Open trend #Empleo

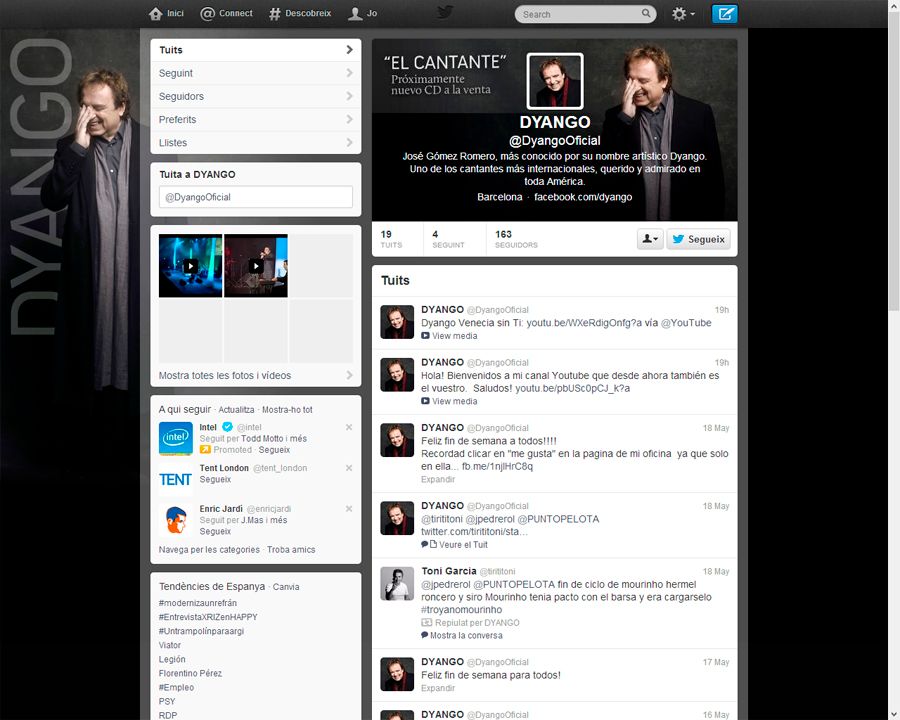click(x=176, y=687)
